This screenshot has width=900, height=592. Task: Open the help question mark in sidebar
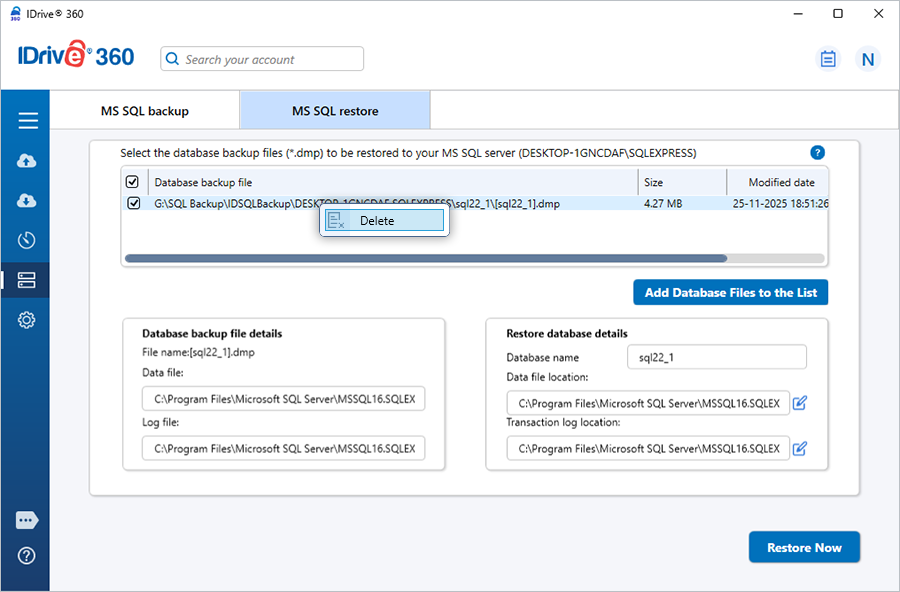27,555
